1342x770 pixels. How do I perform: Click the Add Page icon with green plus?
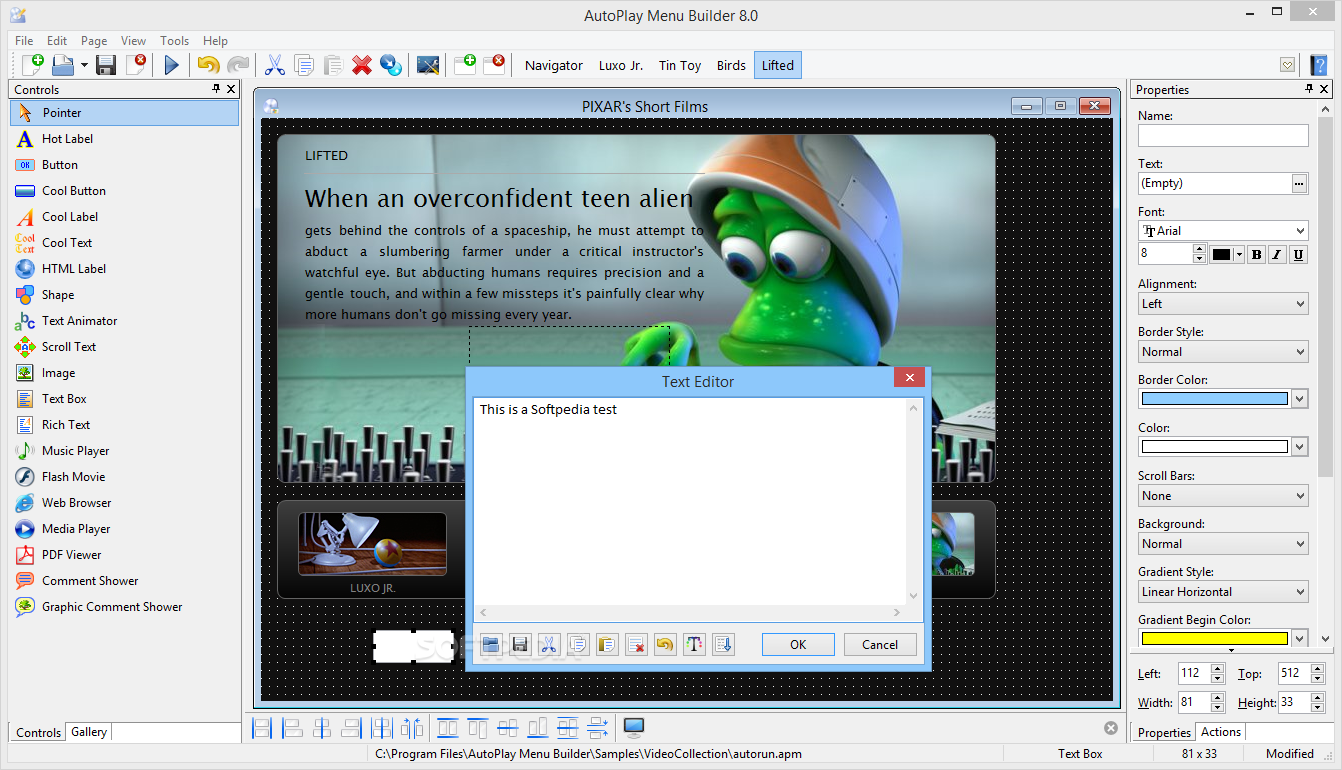tap(465, 65)
